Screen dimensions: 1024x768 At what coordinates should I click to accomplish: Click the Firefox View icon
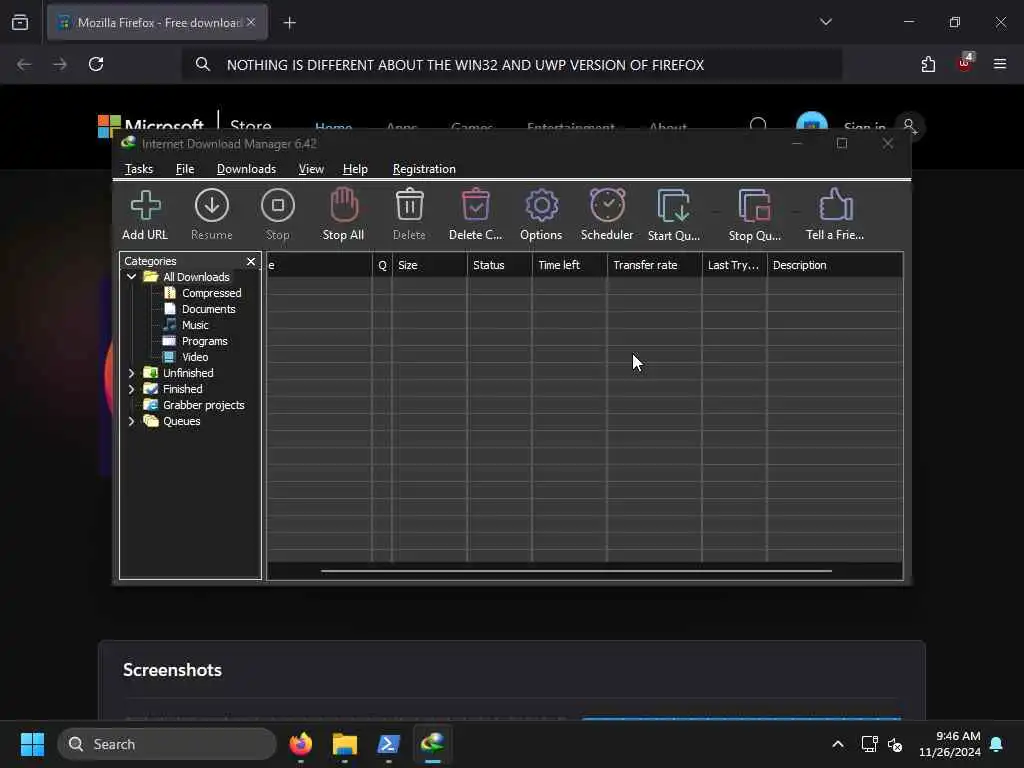tap(20, 22)
